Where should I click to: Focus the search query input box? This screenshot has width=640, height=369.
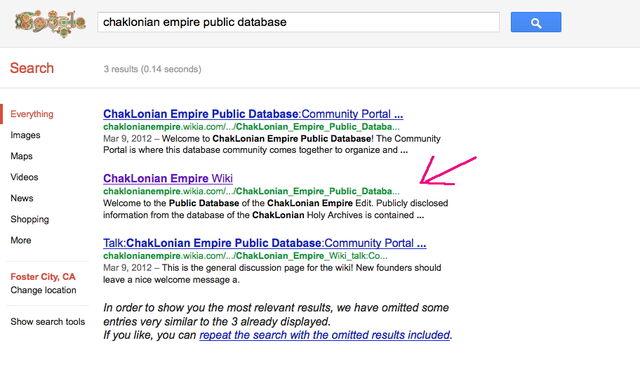[298, 22]
